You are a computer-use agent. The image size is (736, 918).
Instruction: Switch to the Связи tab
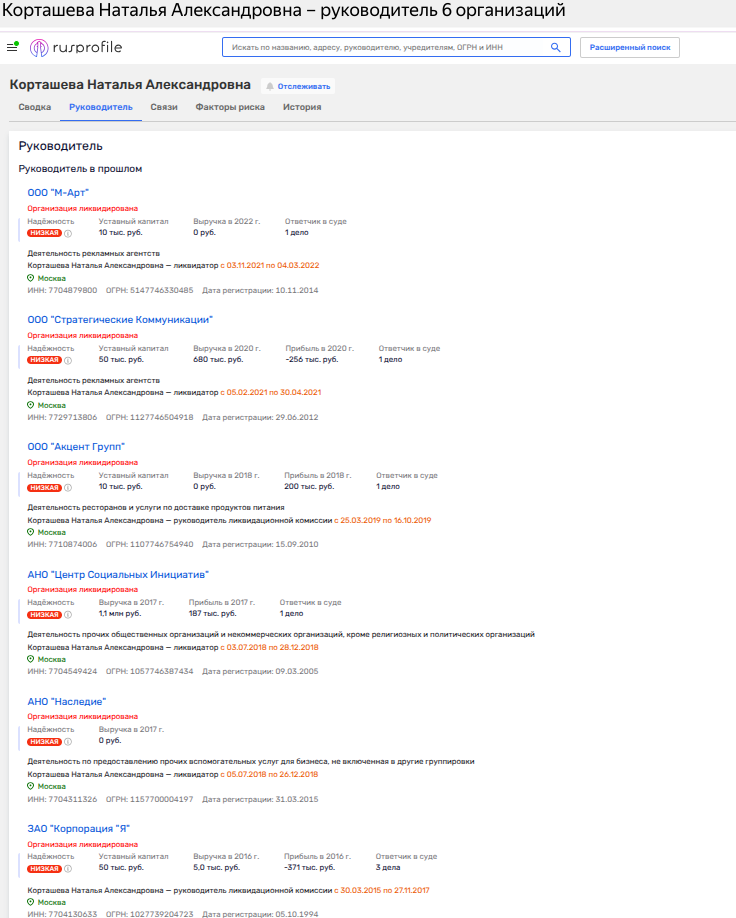pos(164,107)
